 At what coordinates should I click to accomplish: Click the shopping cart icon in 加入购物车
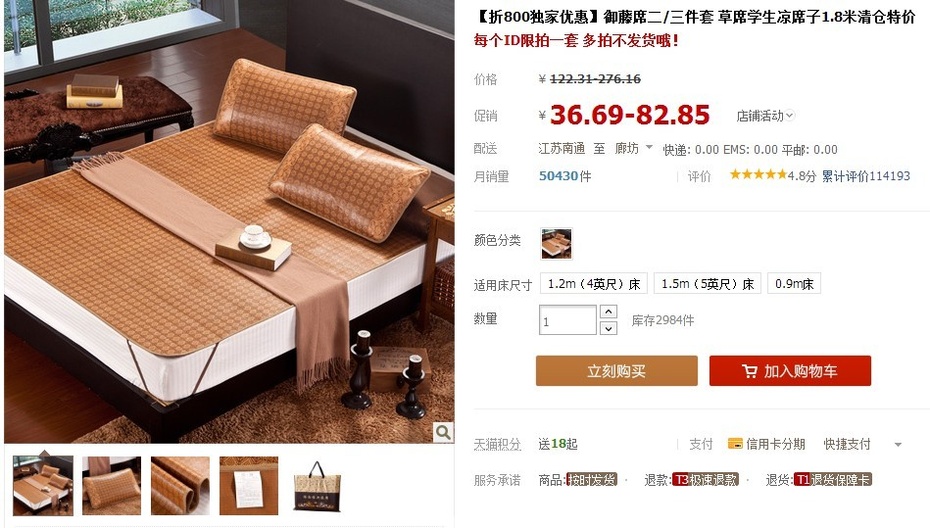point(749,371)
